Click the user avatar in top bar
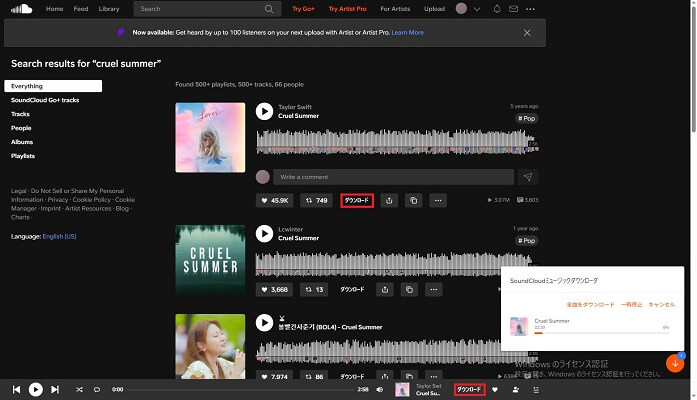Viewport: 697px width, 400px height. 461,8
